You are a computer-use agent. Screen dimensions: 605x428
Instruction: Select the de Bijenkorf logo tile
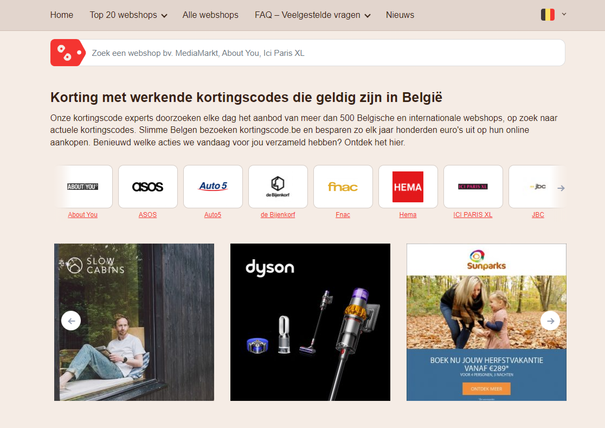click(x=278, y=187)
